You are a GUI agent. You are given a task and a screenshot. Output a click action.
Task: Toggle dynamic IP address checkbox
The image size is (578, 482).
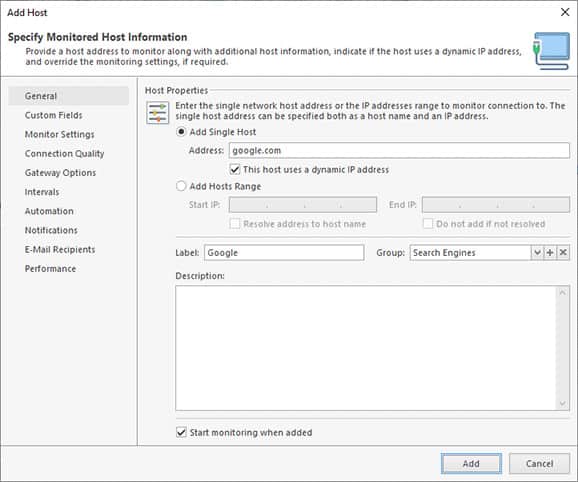click(x=235, y=170)
